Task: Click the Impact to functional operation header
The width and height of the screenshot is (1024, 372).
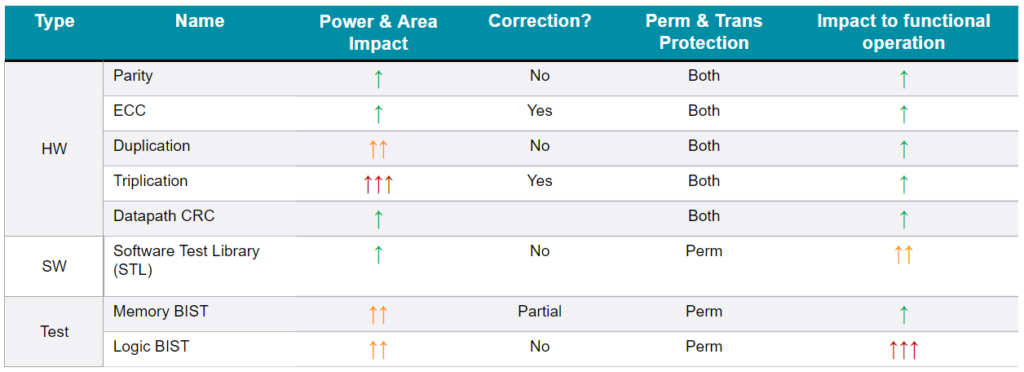Action: coord(903,32)
